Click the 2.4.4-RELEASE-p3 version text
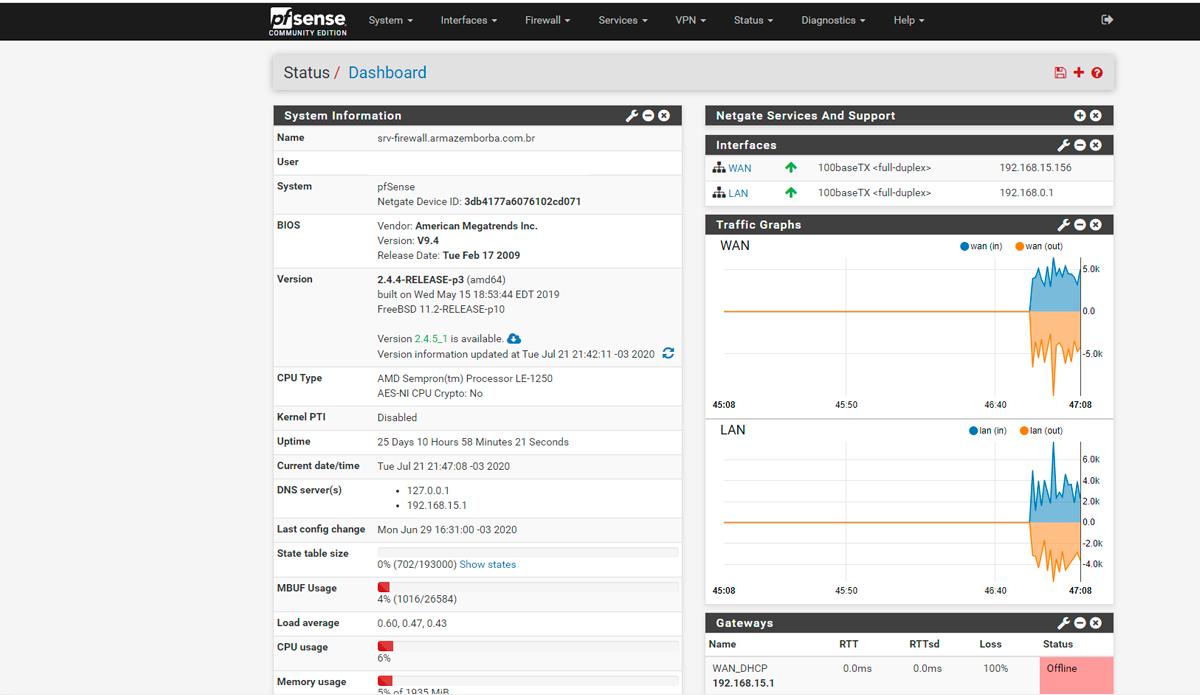1200x695 pixels. click(421, 280)
